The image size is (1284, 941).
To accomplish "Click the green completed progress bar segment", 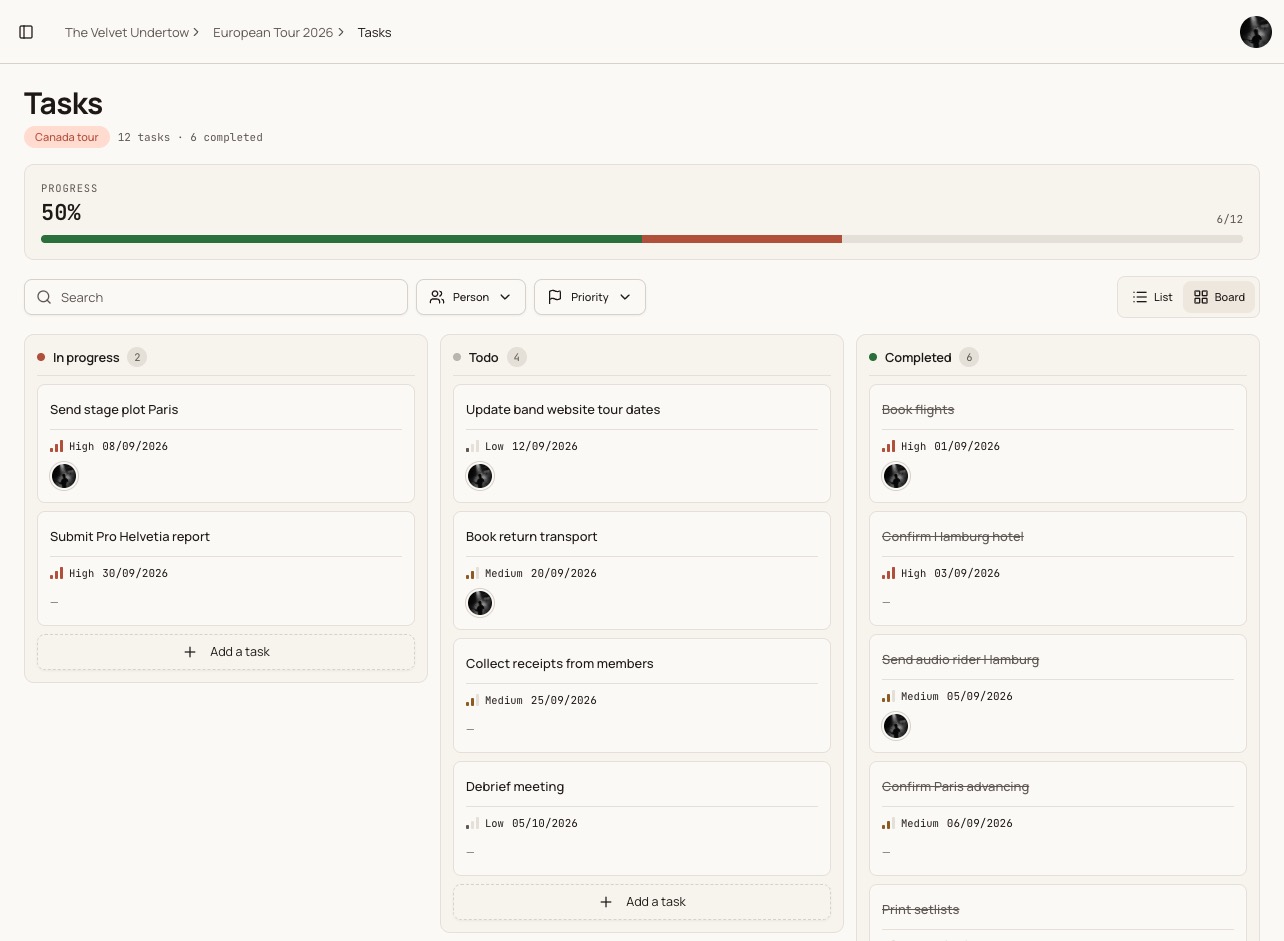I will point(341,239).
